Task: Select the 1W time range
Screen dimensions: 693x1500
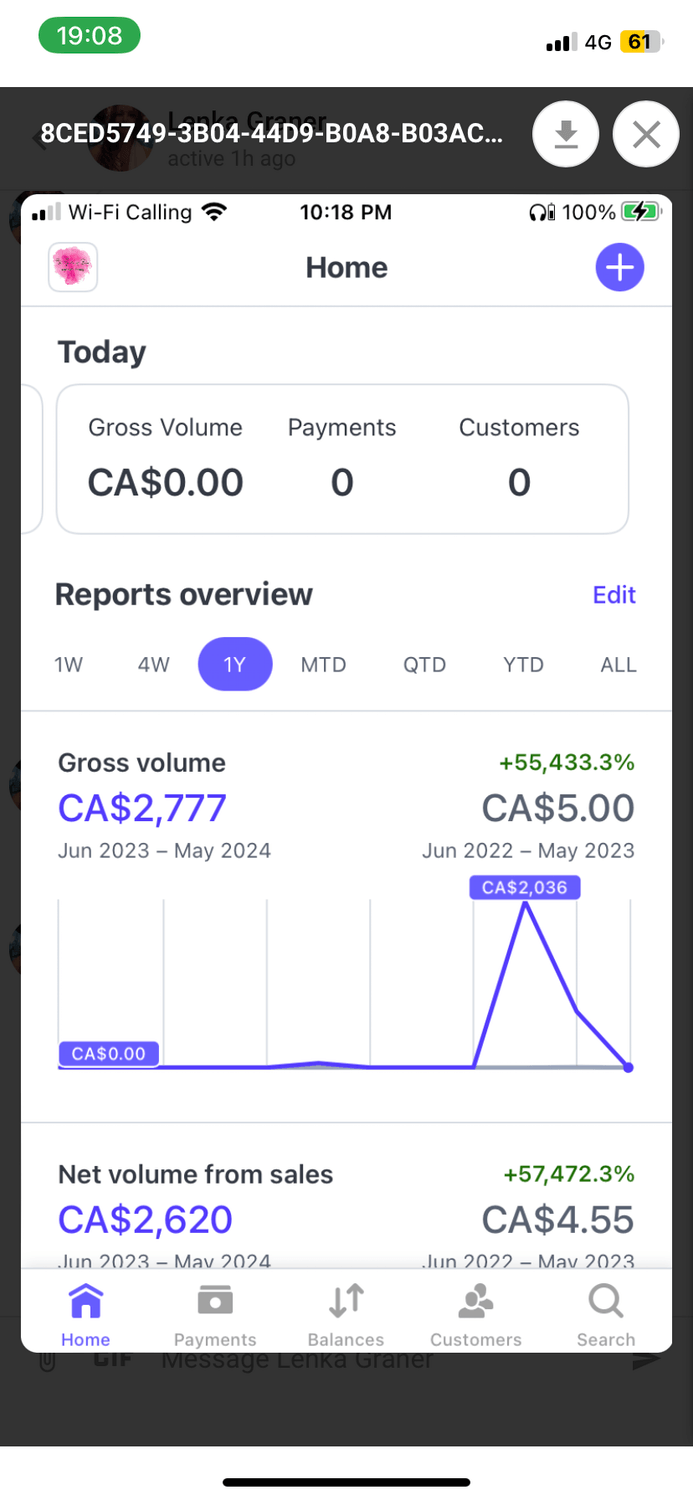Action: point(69,665)
